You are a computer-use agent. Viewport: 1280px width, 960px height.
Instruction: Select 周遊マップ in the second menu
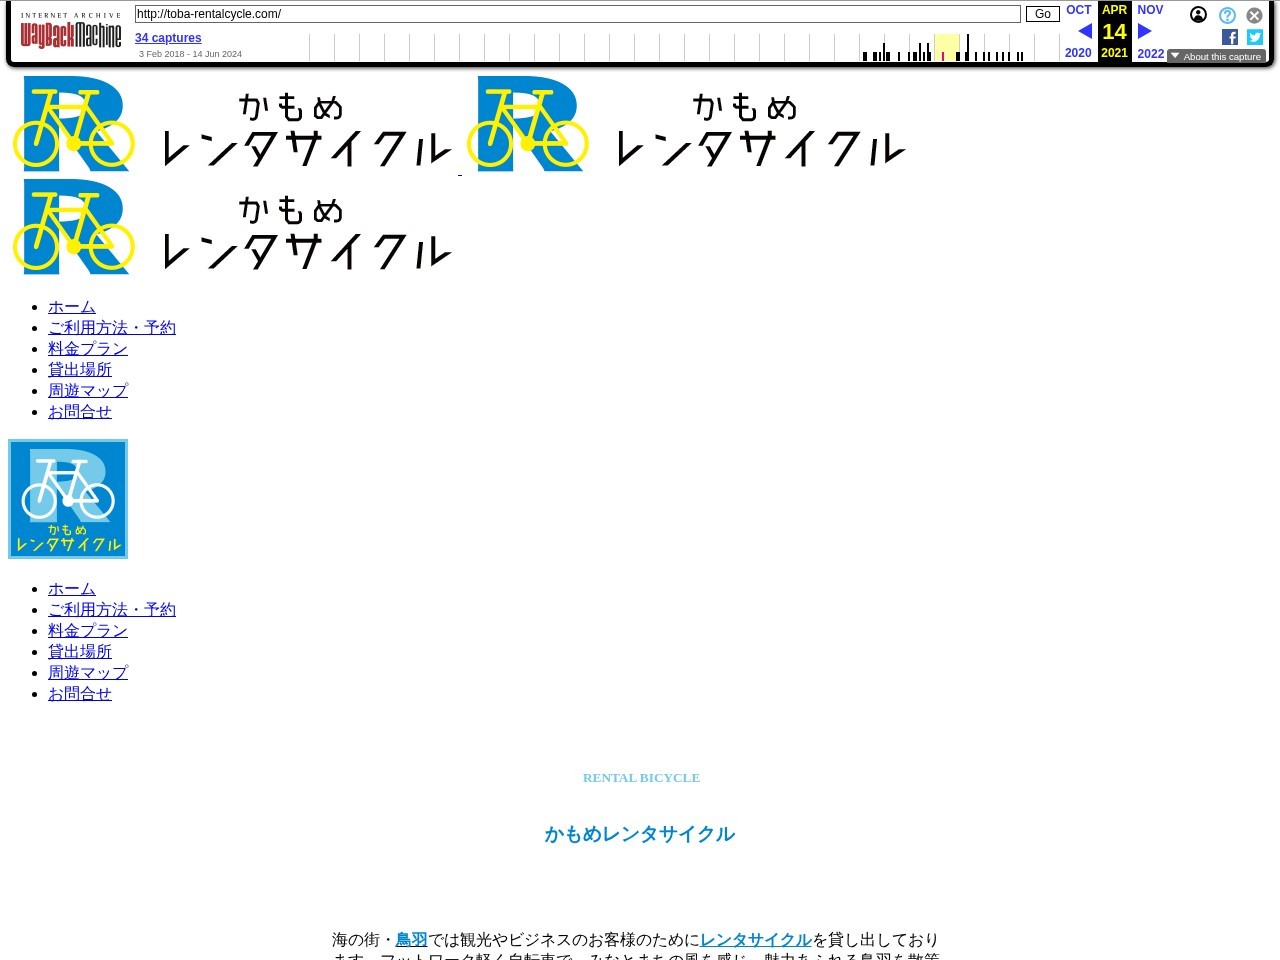pos(88,673)
